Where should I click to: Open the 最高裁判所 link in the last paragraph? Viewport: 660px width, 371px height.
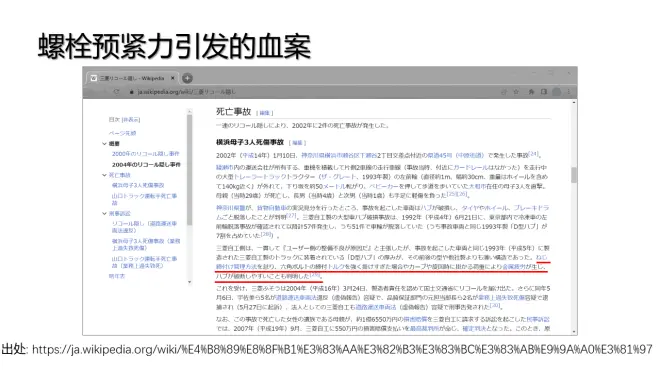point(424,328)
